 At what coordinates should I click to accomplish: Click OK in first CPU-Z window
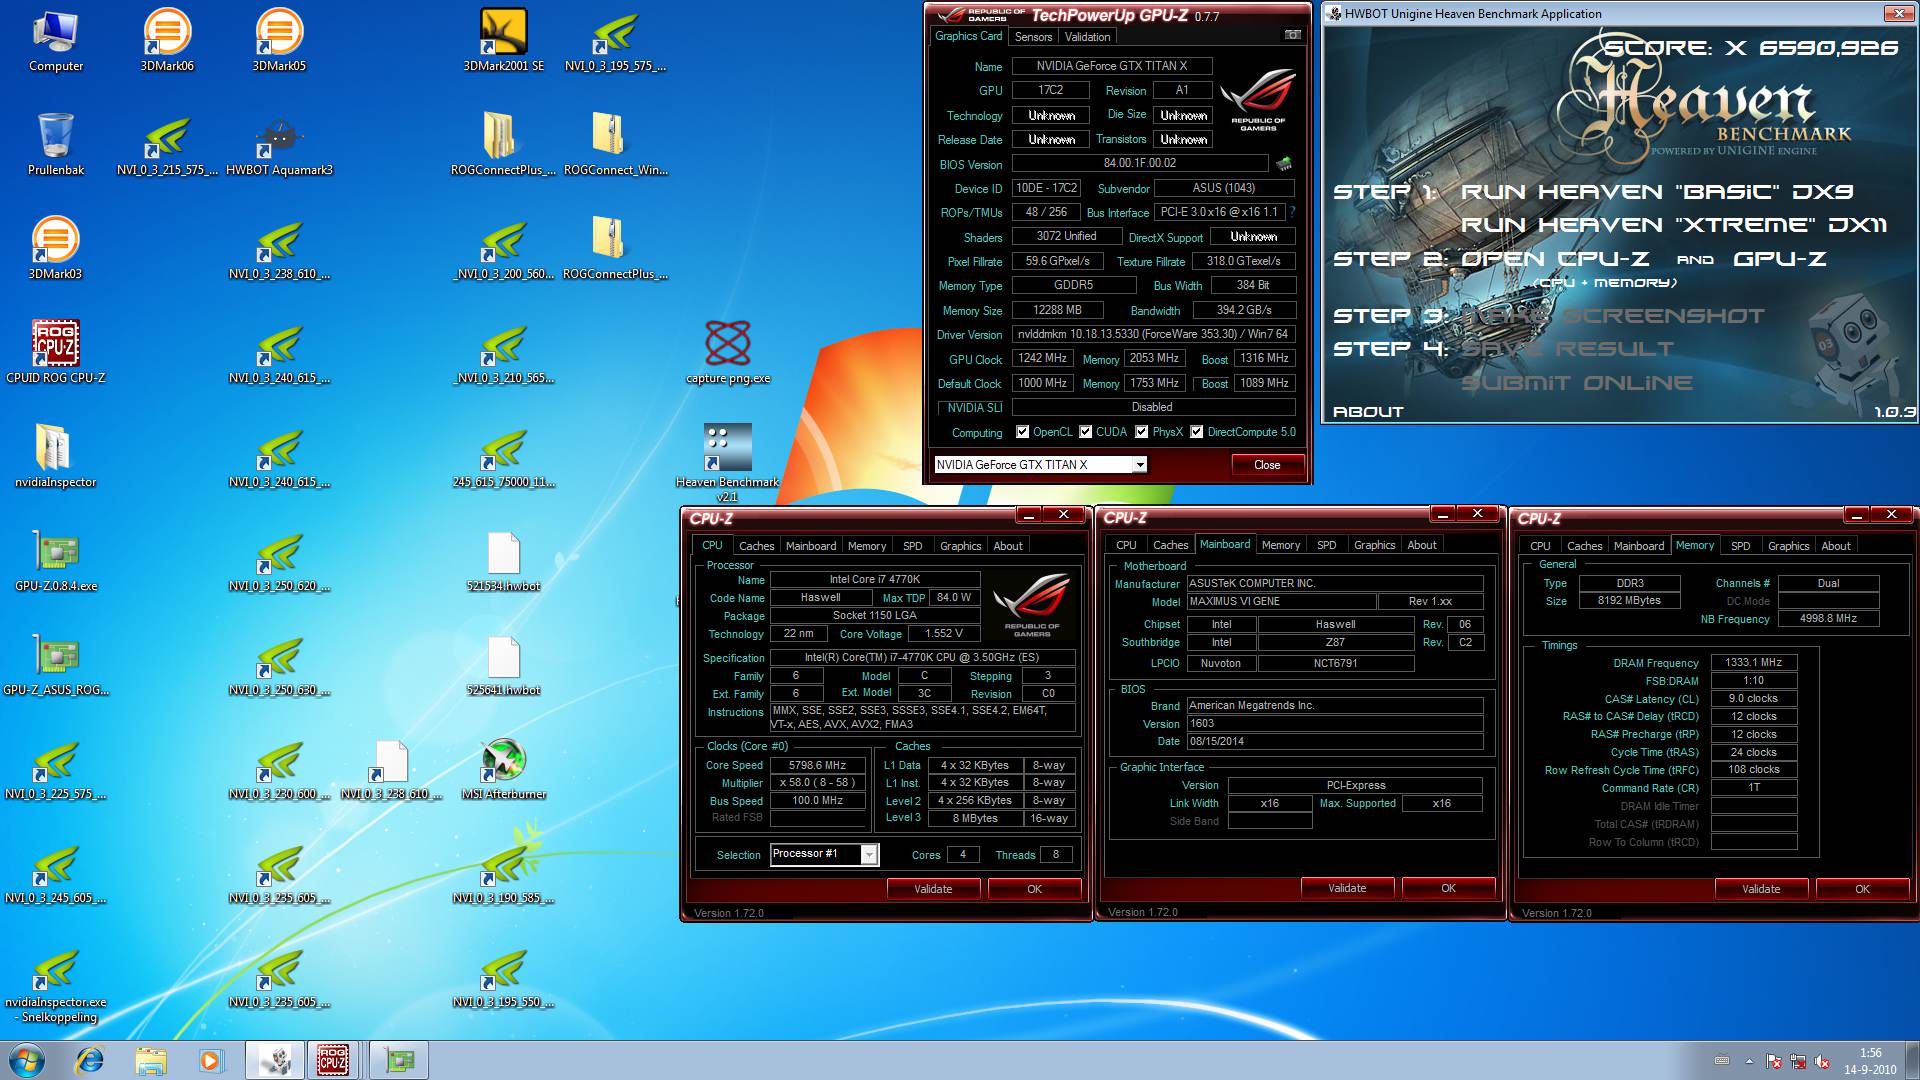pos(1034,889)
